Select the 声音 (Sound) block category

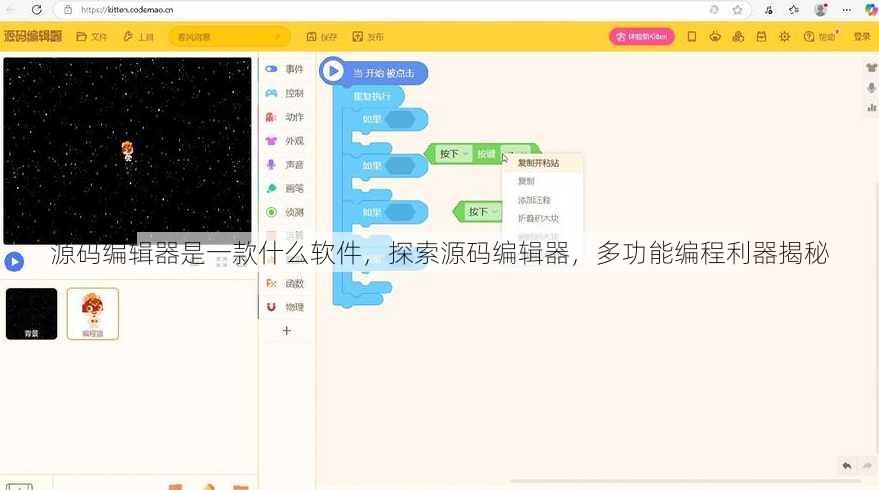pyautogui.click(x=286, y=164)
